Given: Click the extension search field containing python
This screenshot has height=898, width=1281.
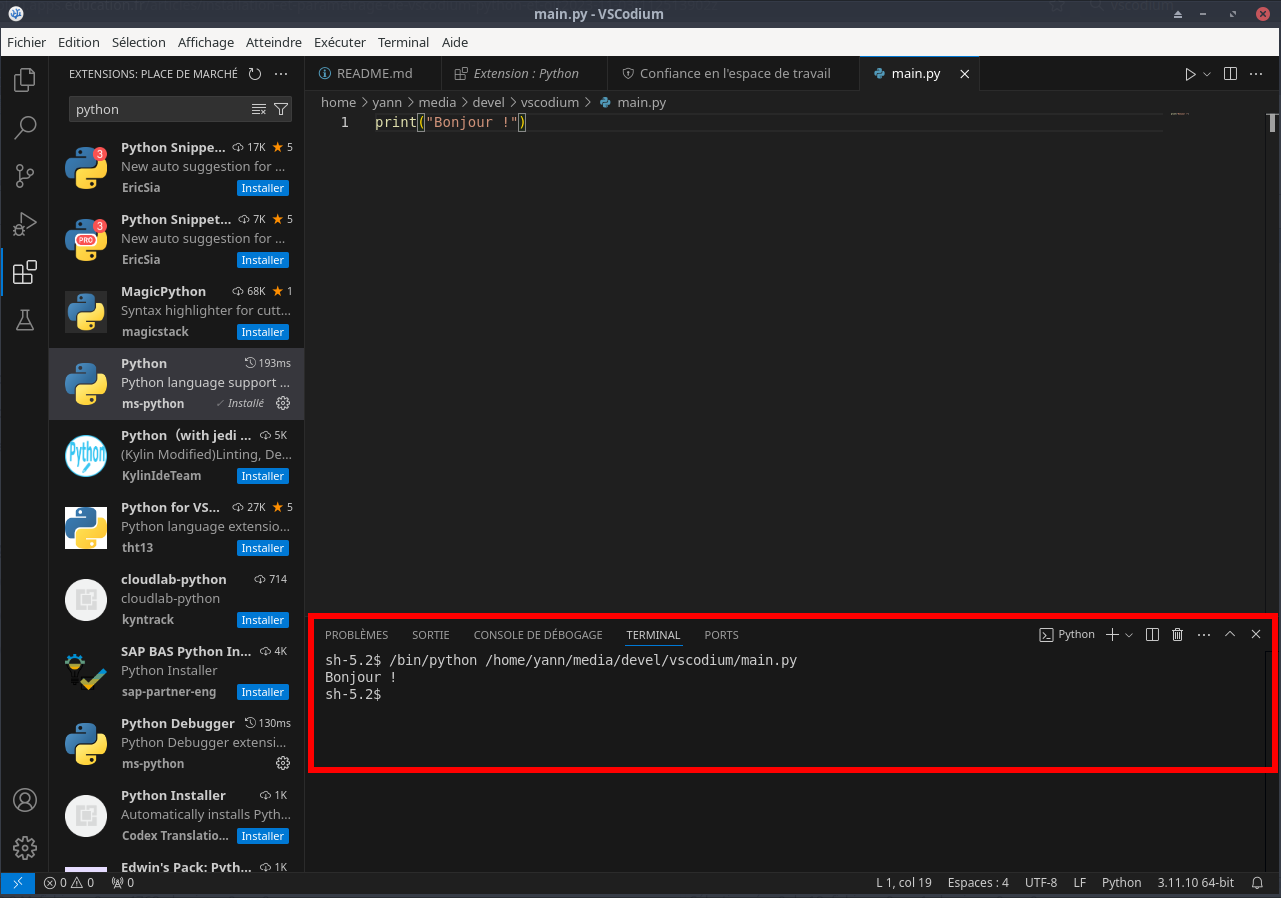Looking at the screenshot, I should [158, 110].
